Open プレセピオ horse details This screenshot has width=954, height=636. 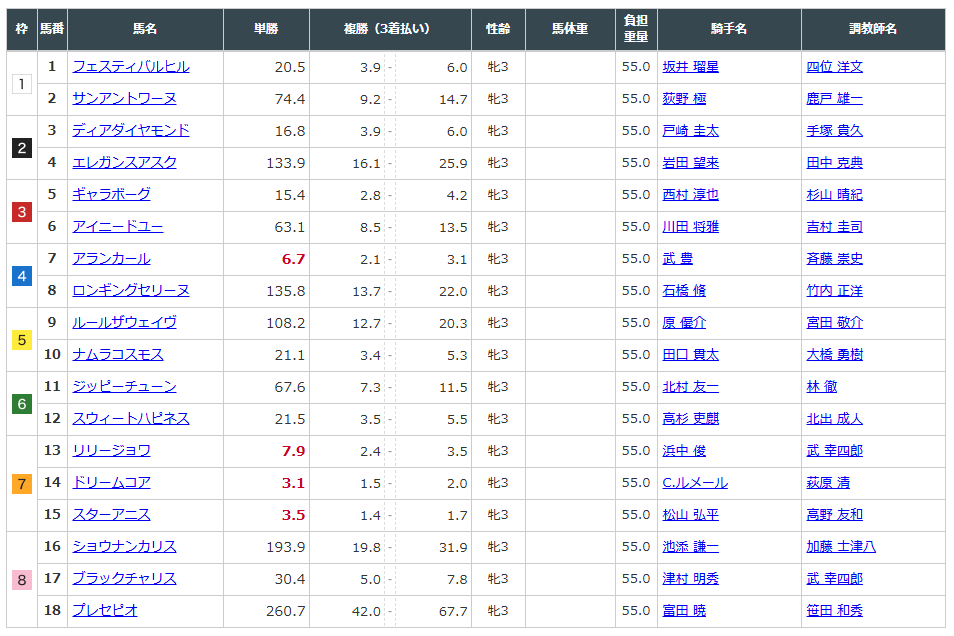coord(105,611)
